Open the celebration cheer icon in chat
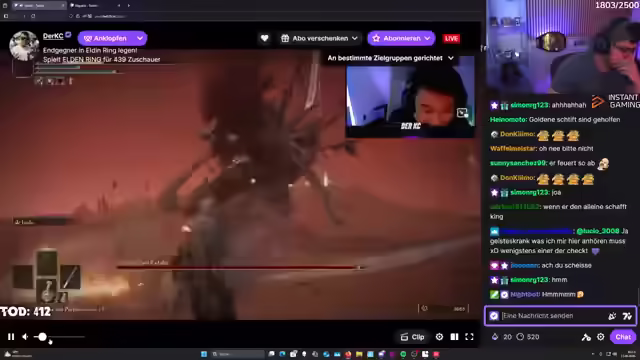 pyautogui.click(x=612, y=316)
